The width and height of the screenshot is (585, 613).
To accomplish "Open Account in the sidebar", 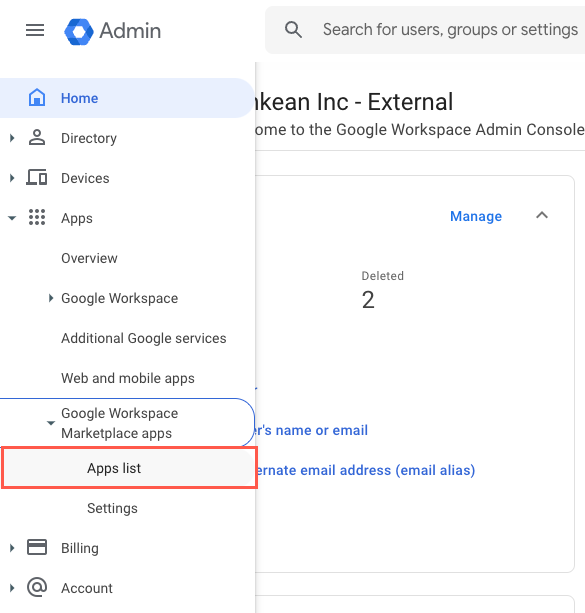I will click(x=126, y=588).
